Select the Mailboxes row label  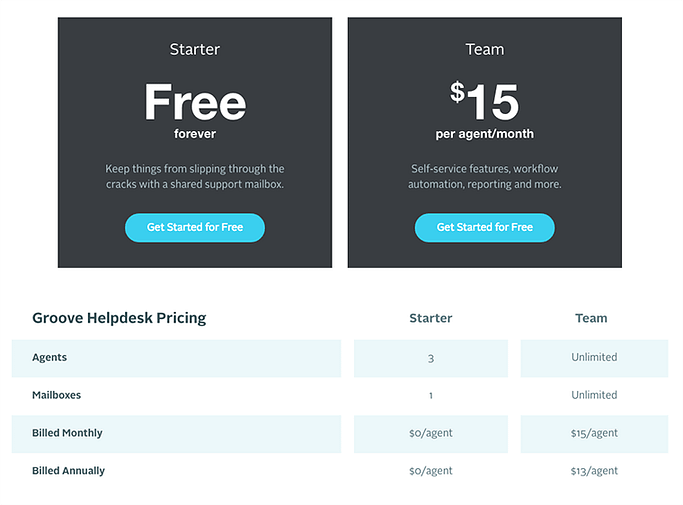(57, 395)
